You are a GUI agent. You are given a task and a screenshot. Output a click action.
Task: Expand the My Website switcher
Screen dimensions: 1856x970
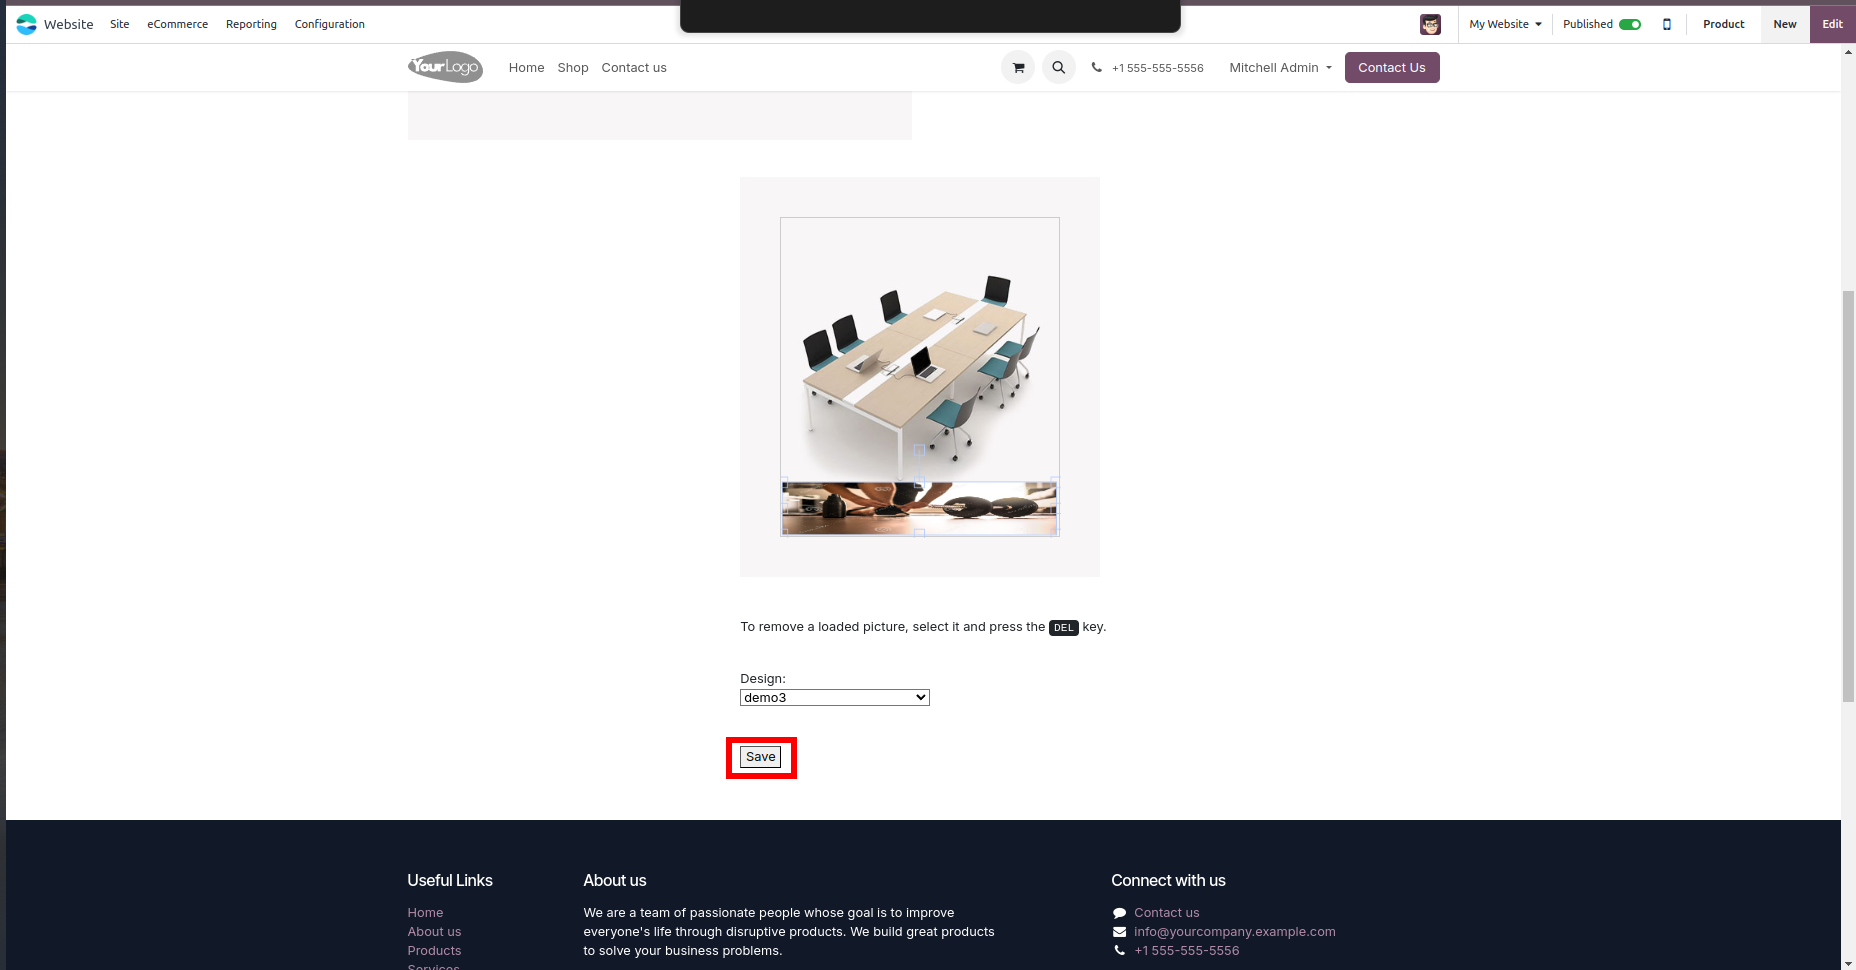1505,24
